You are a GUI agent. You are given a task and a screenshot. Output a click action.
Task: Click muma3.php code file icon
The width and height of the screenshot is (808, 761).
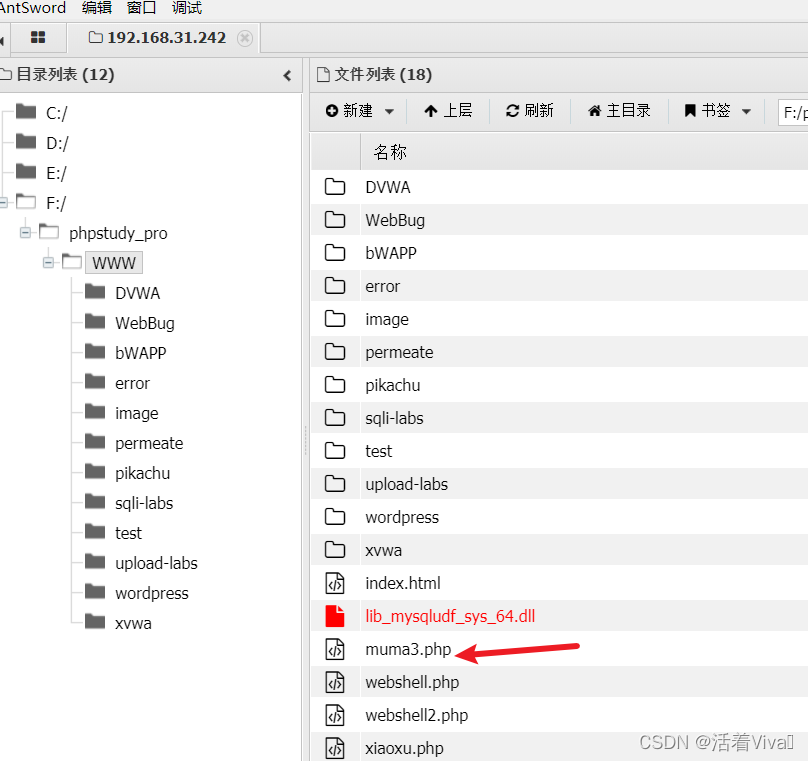(335, 649)
